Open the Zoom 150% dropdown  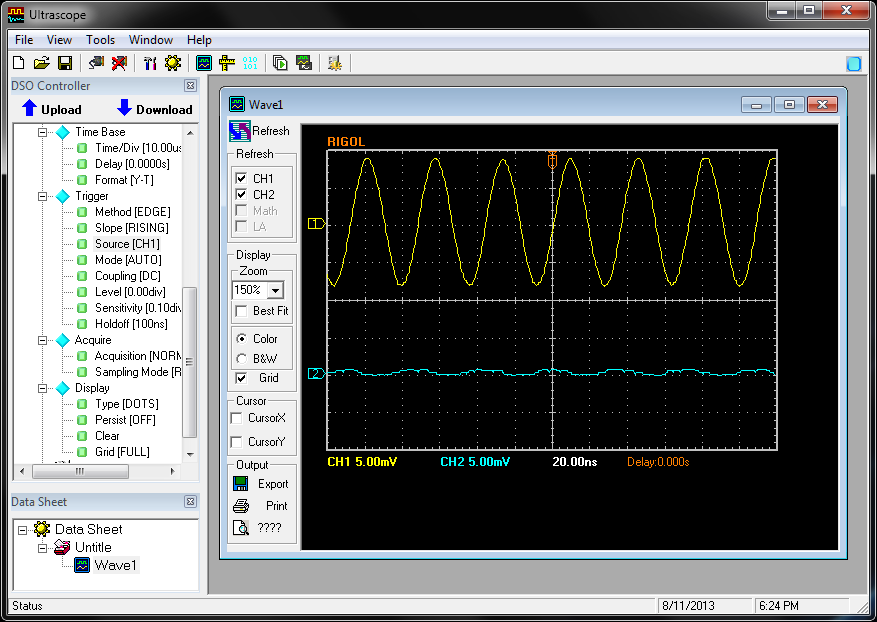(x=276, y=290)
